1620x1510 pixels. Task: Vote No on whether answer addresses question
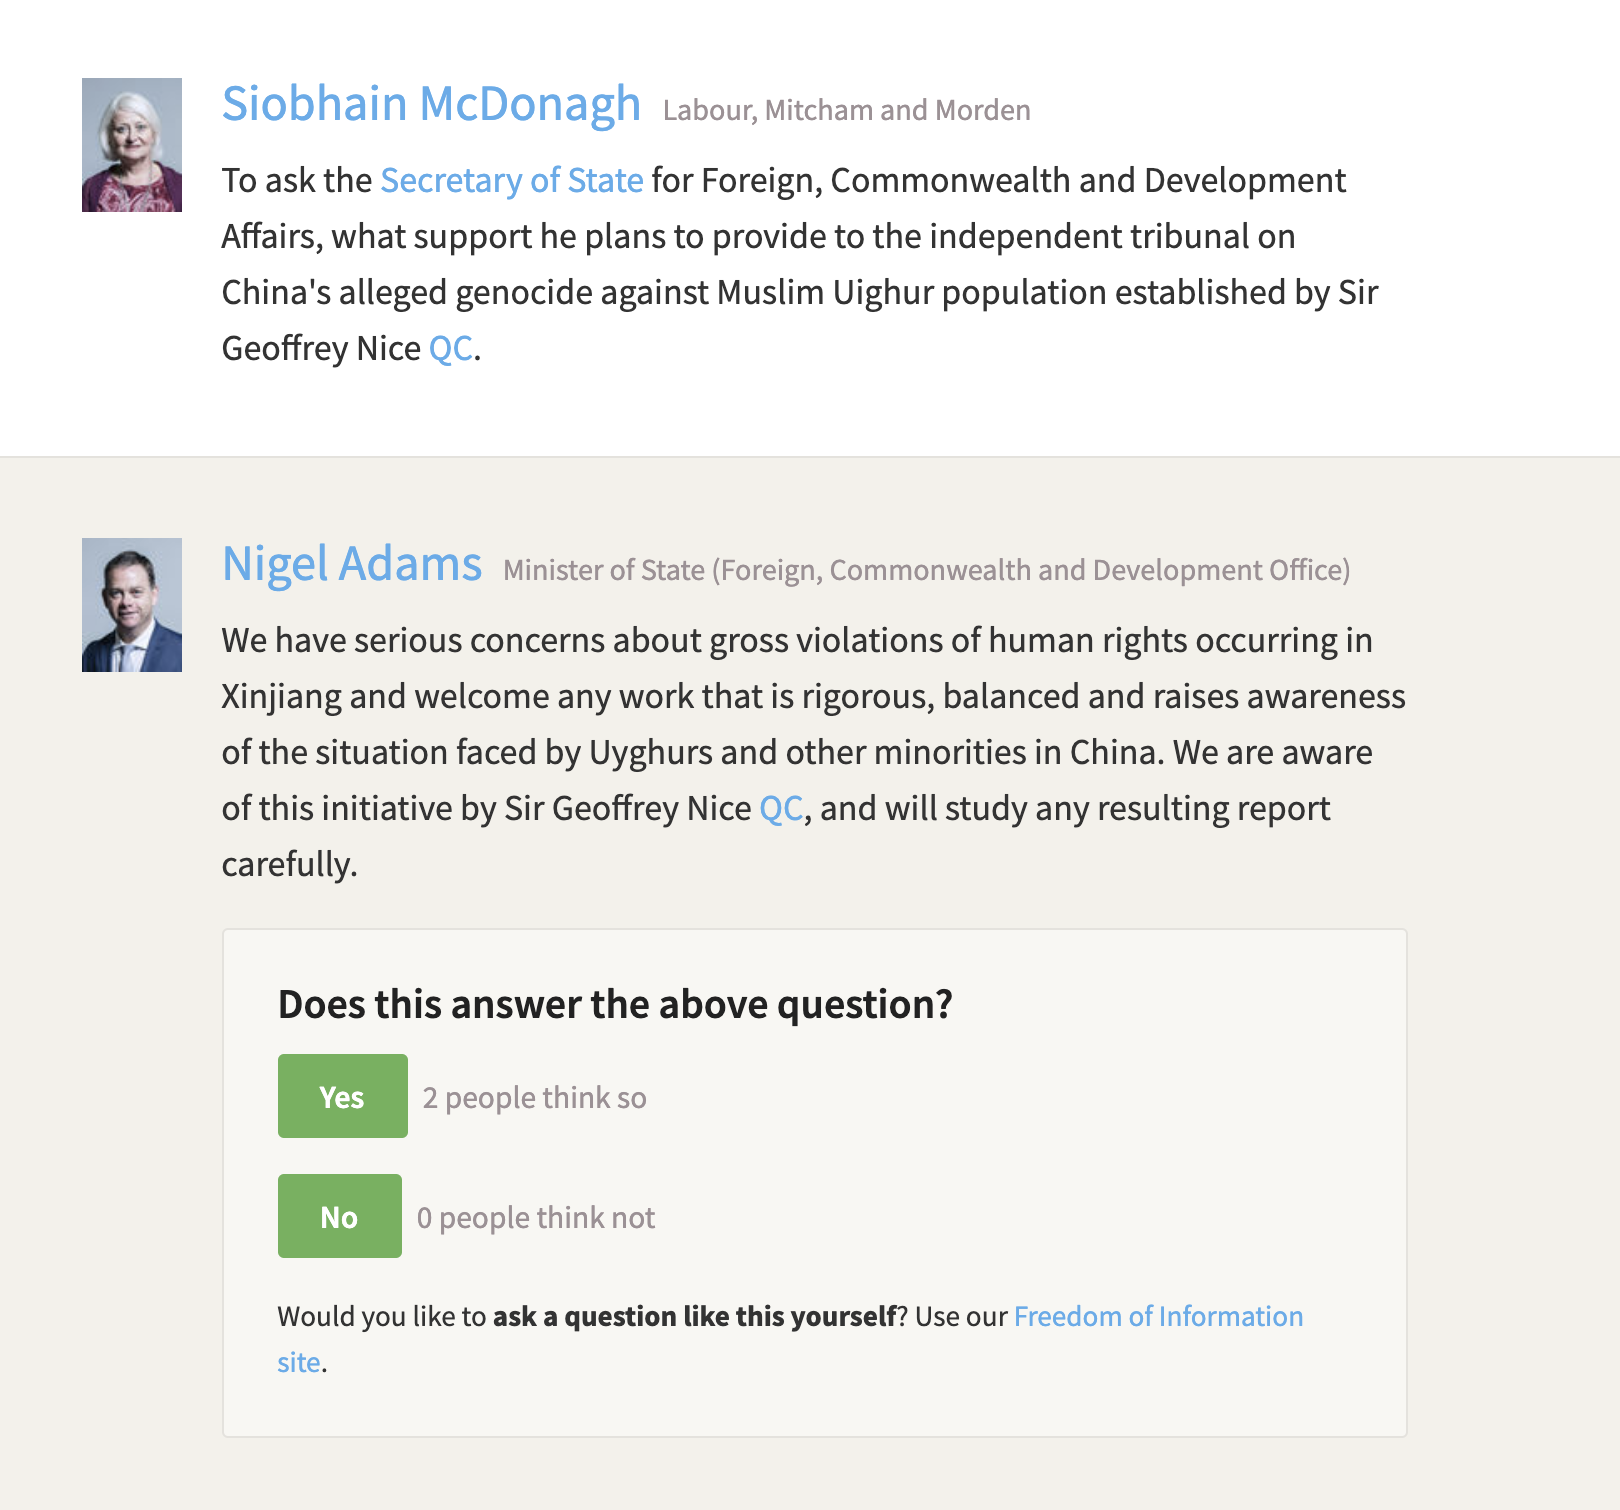(339, 1216)
